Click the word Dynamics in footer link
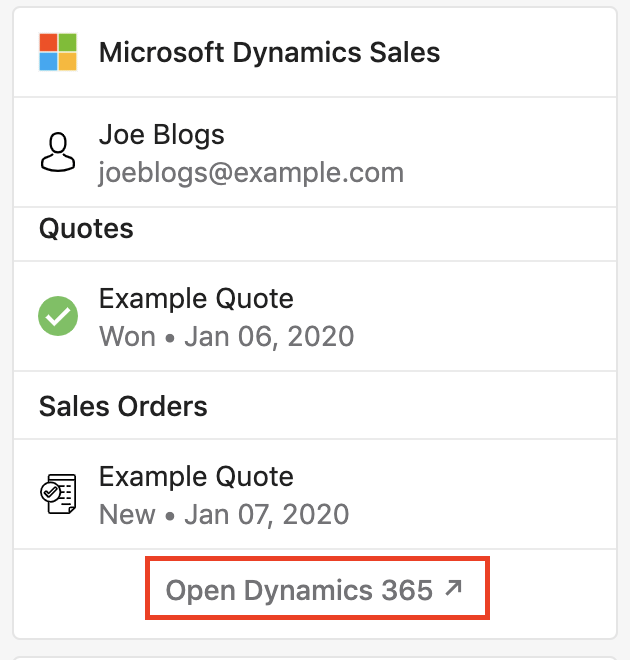This screenshot has height=660, width=630. (308, 591)
